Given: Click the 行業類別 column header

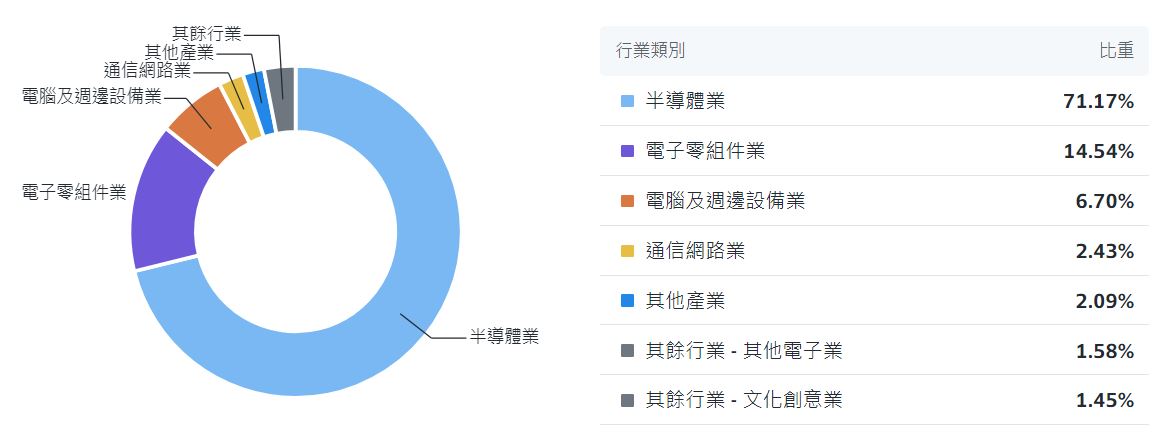Looking at the screenshot, I should click(x=651, y=51).
